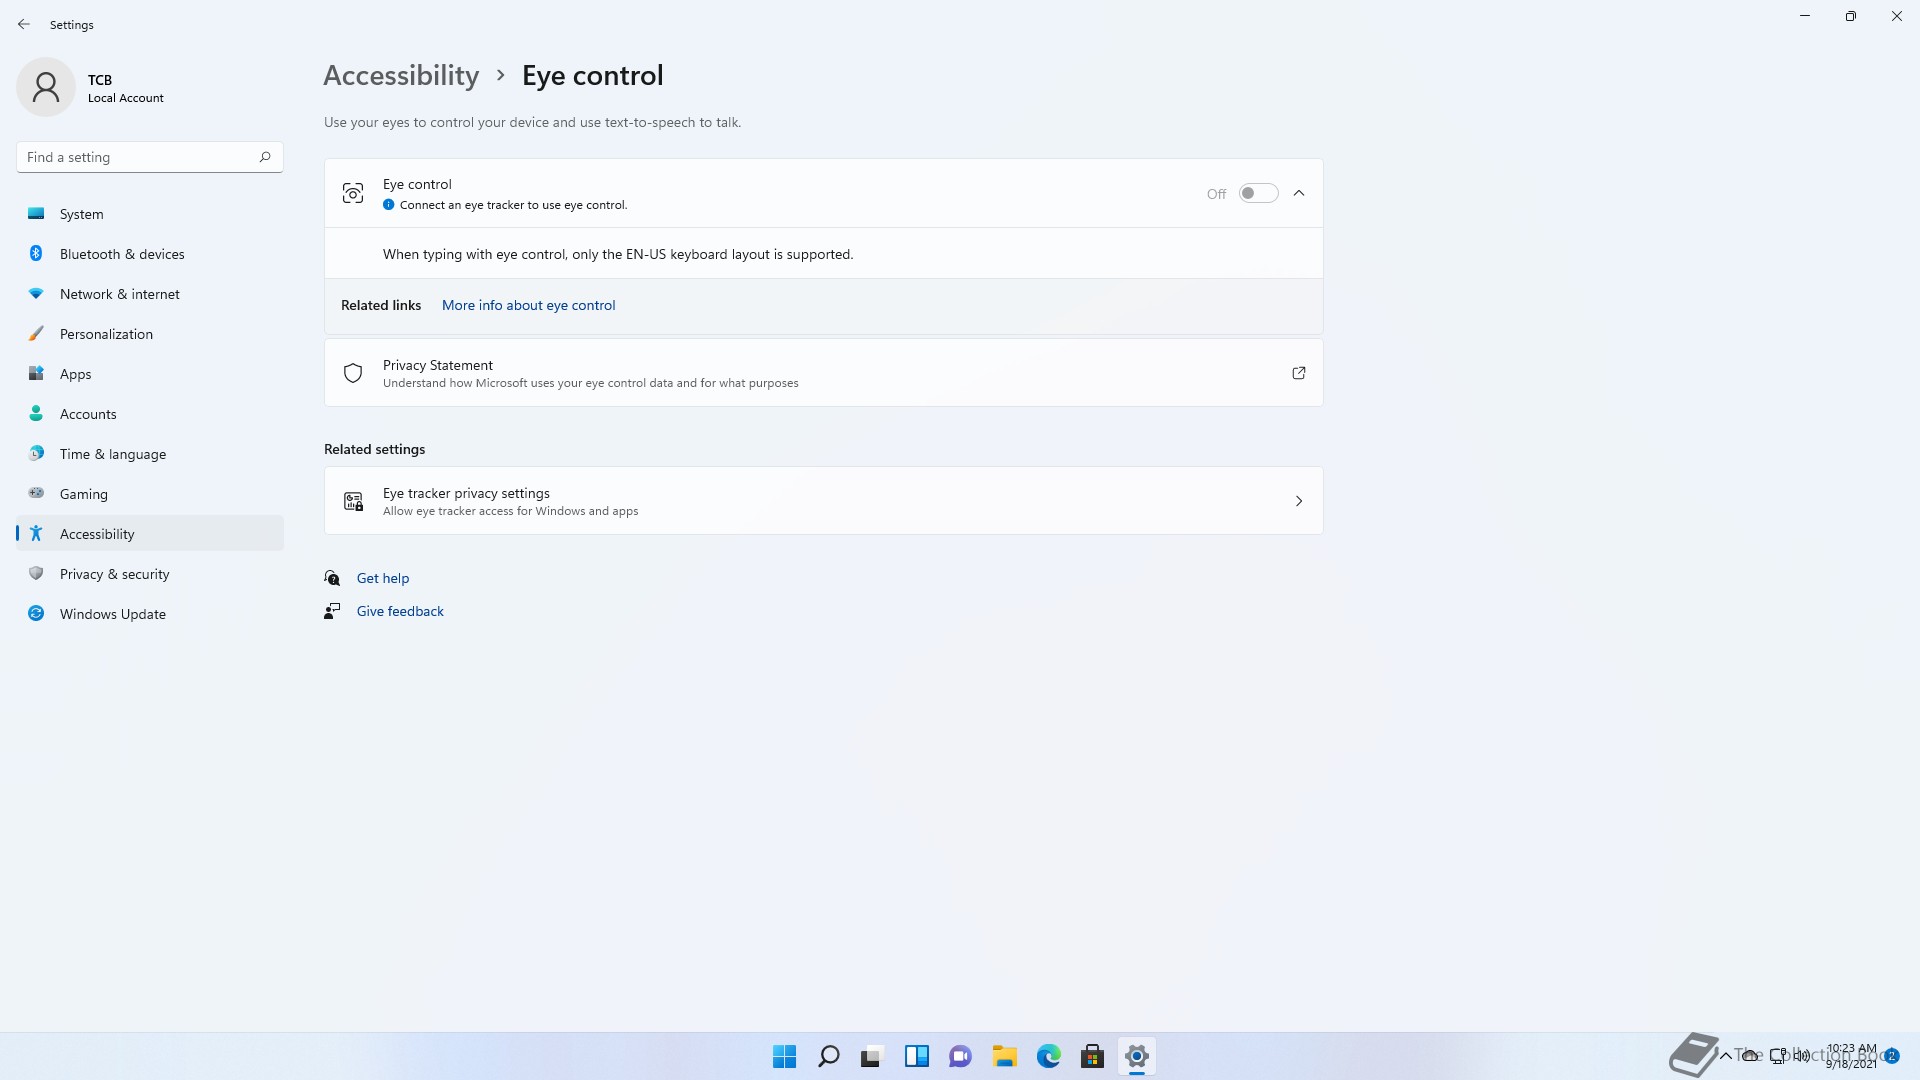Image resolution: width=1920 pixels, height=1080 pixels.
Task: Click Give feedback link
Action: [x=400, y=611]
